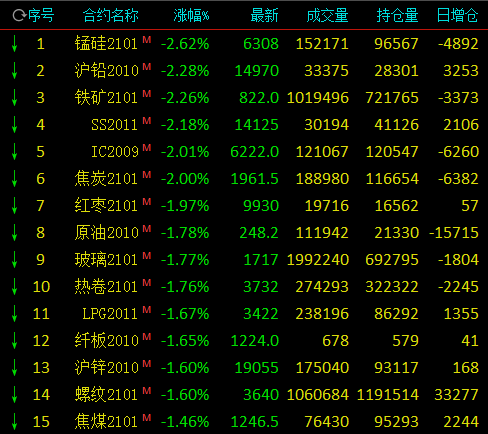
Task: Click the -2.62% change value
Action: pos(185,44)
